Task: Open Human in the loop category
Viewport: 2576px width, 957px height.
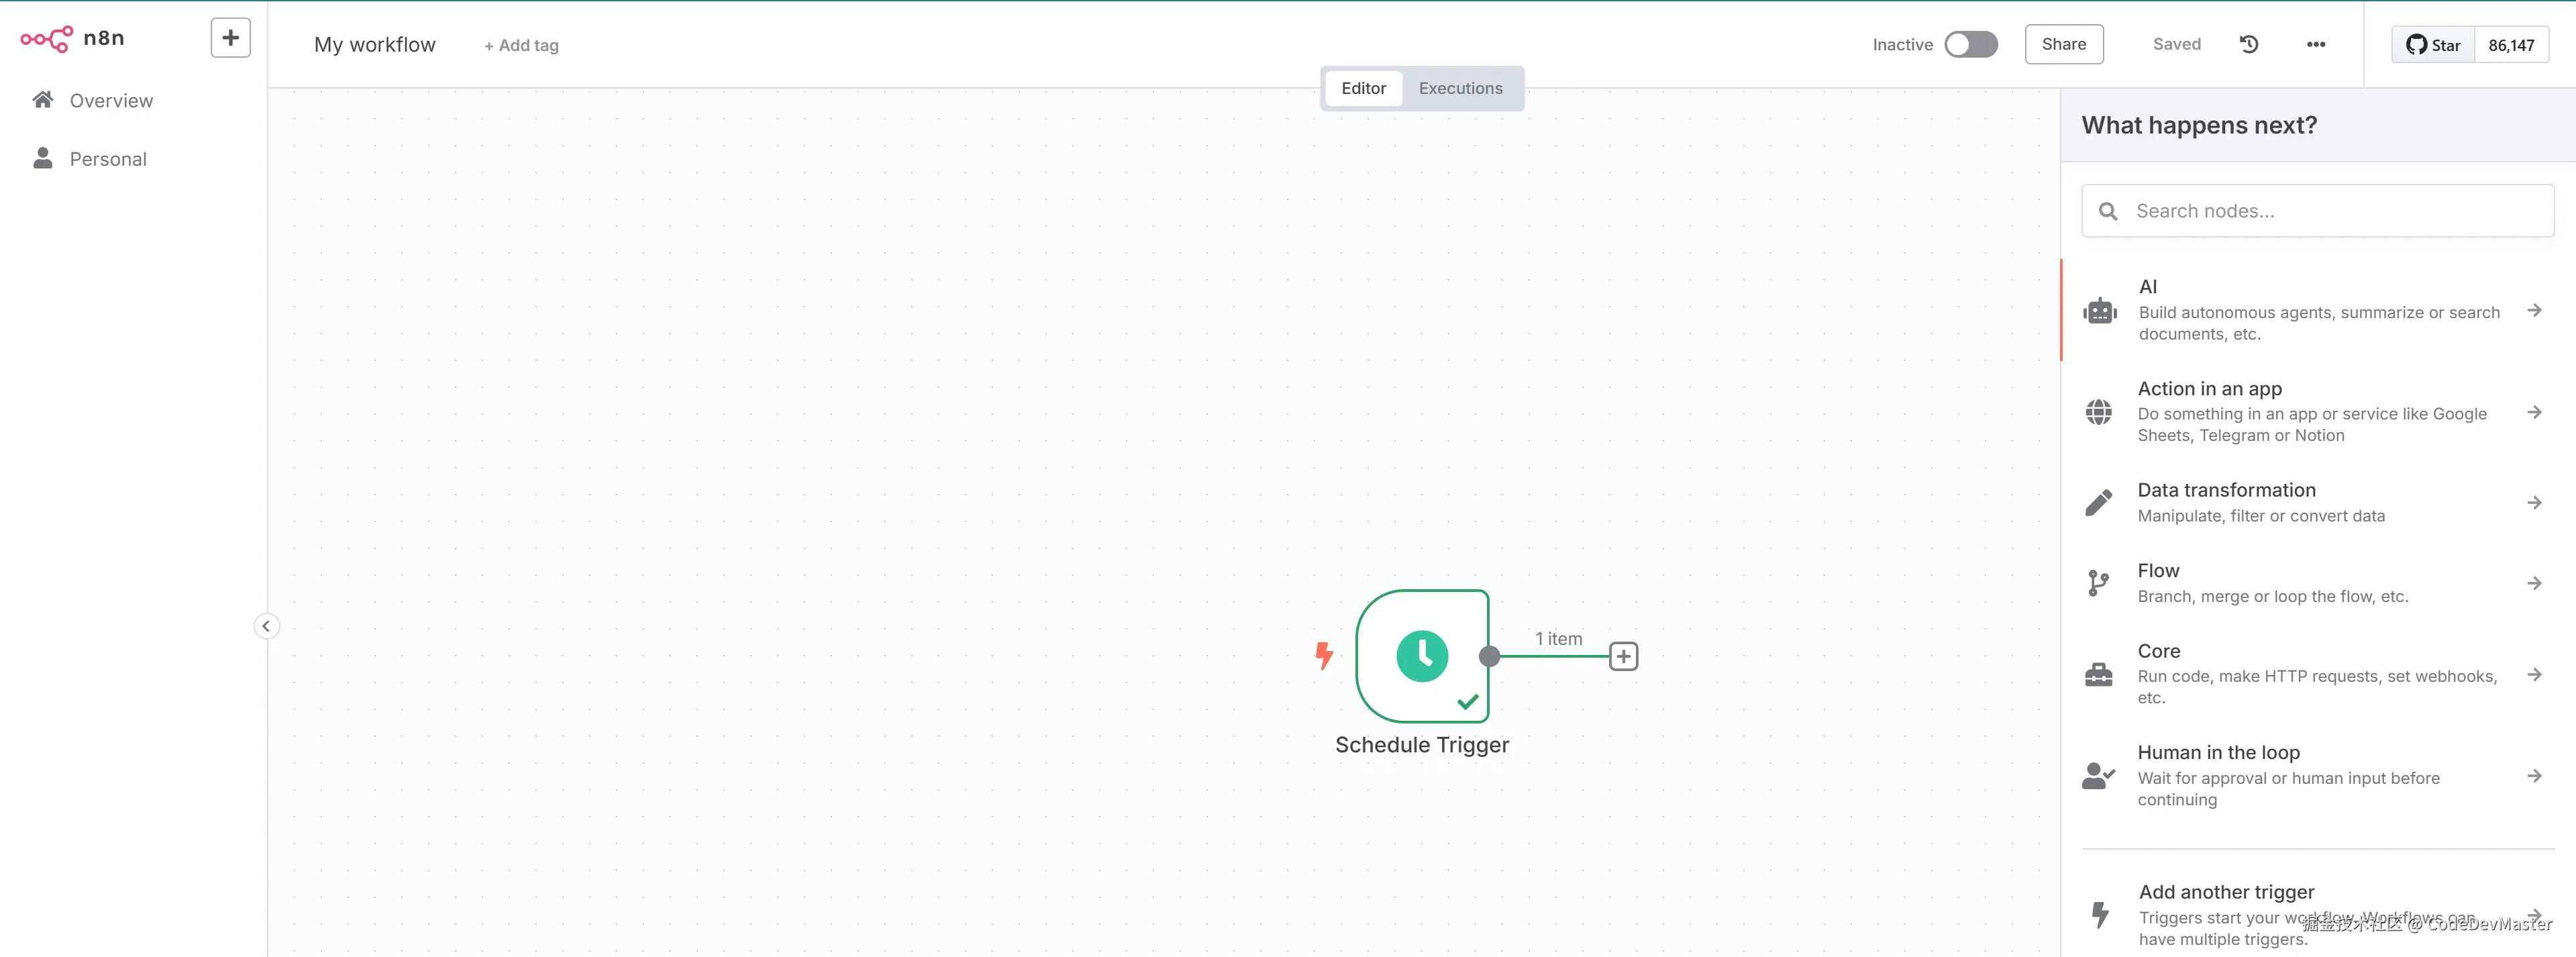Action: [x=2318, y=775]
